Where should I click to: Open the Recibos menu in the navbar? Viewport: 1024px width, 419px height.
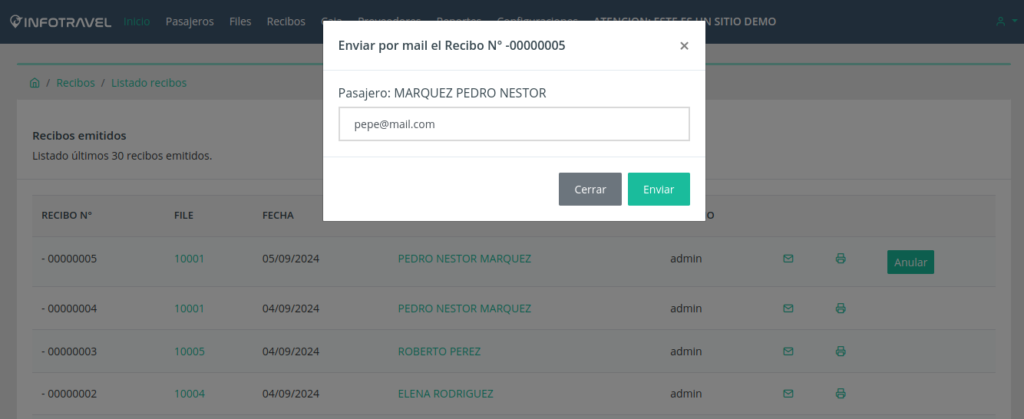pyautogui.click(x=286, y=22)
